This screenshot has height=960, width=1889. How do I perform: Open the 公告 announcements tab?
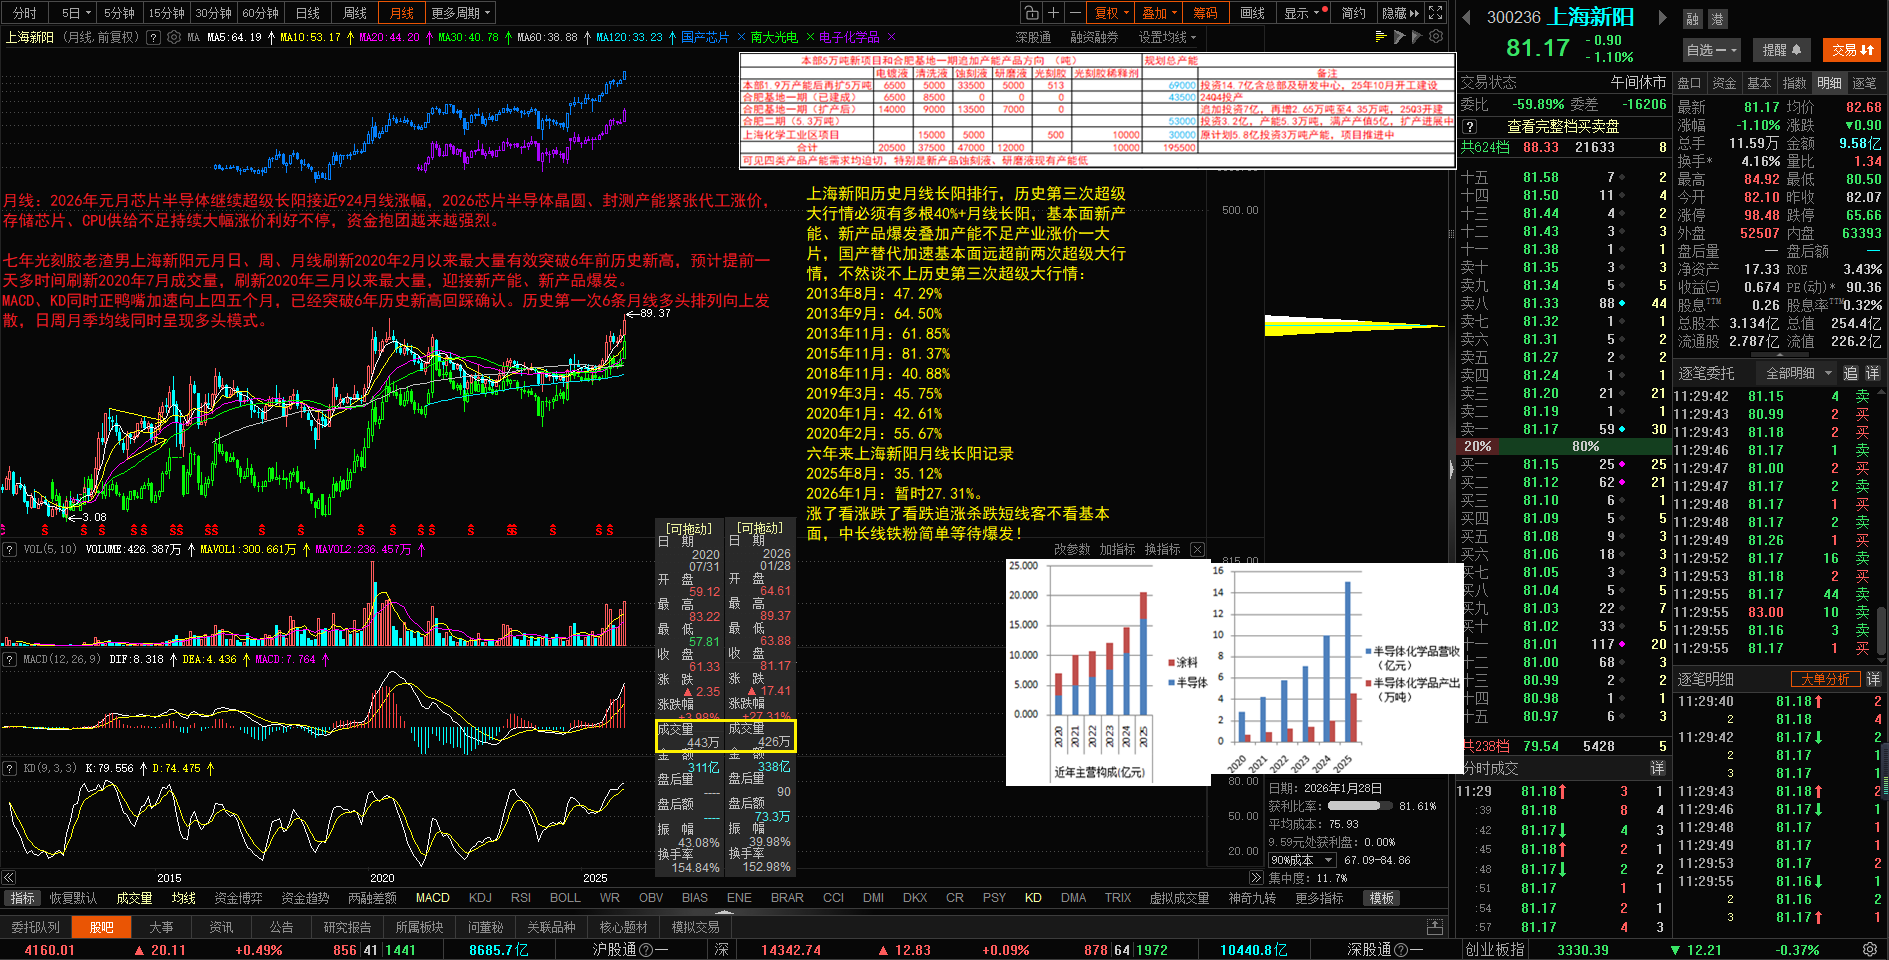click(282, 927)
